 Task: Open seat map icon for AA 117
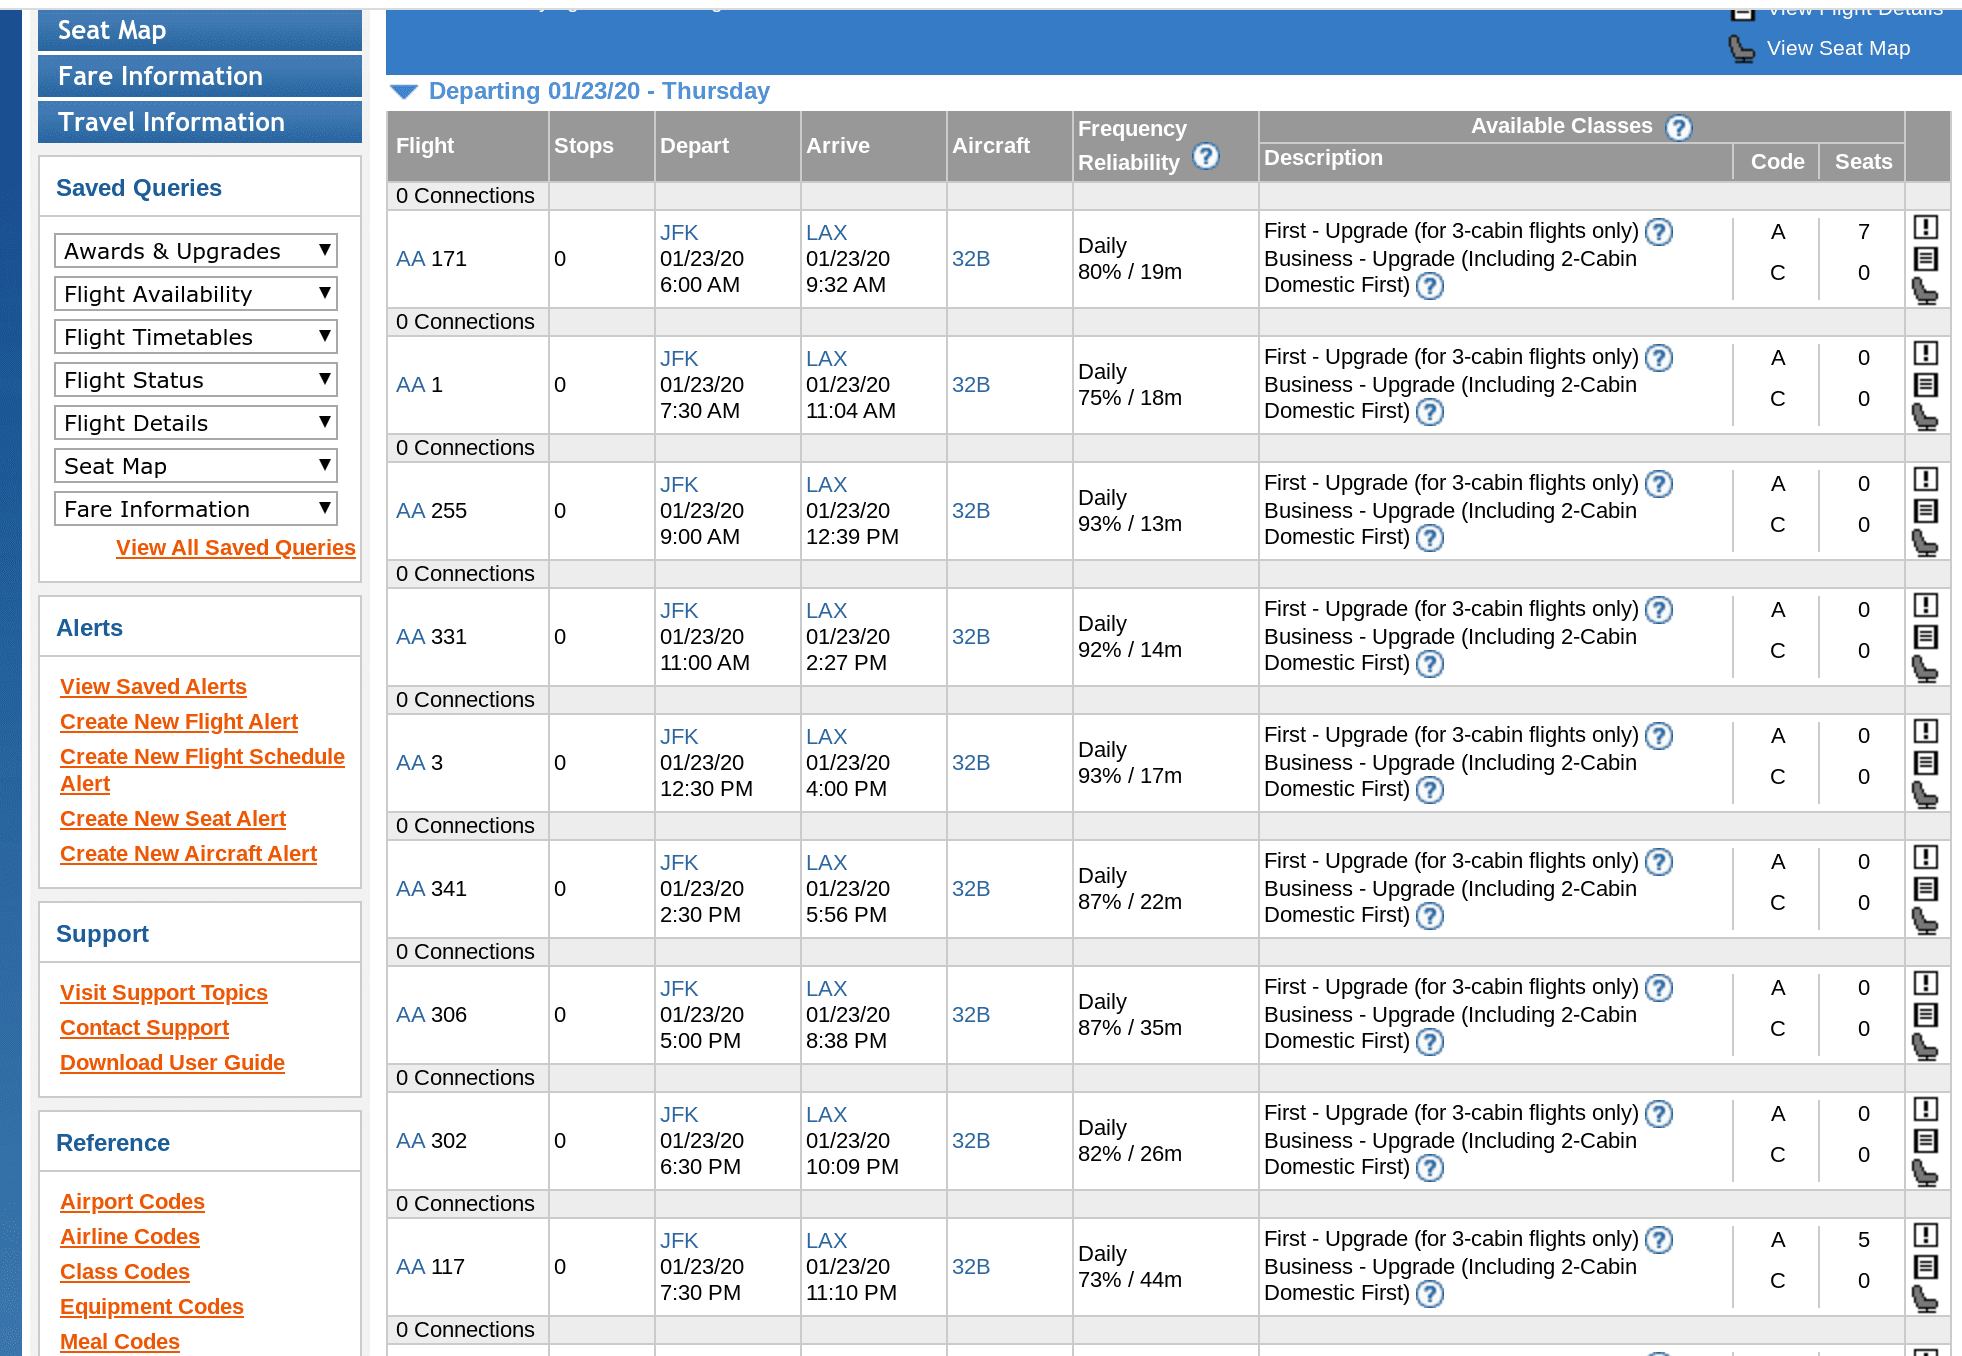click(1925, 1299)
